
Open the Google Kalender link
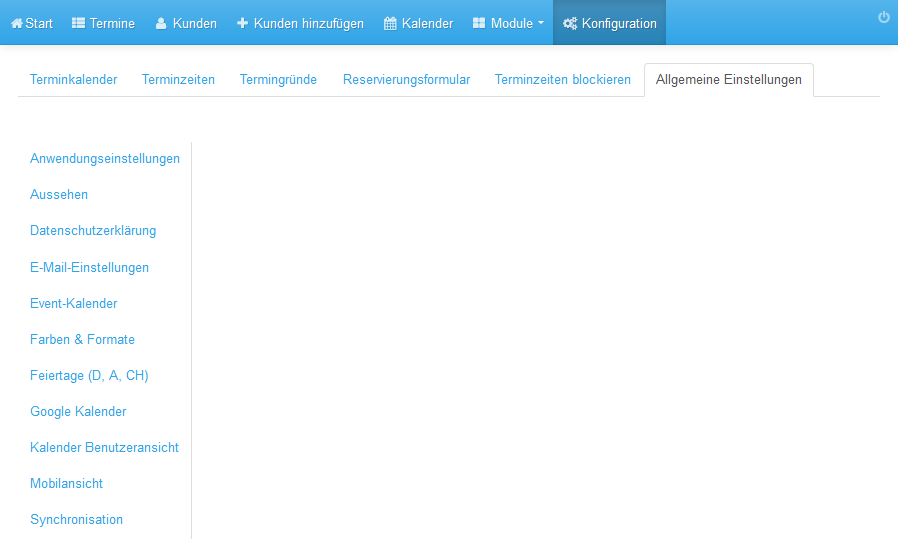78,412
